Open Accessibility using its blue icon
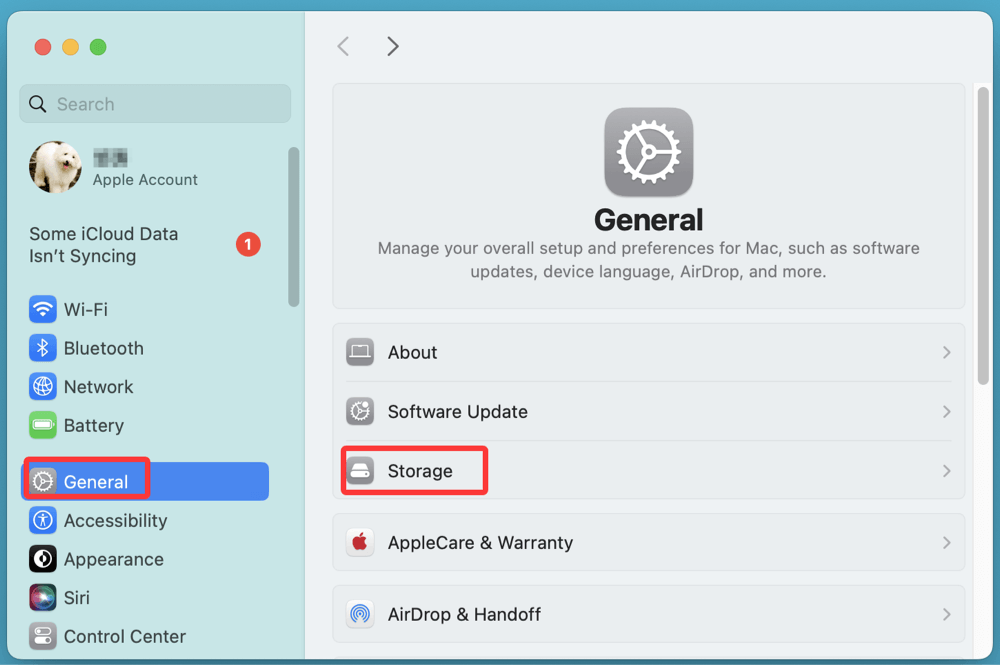Screen dimensions: 1000x665 pyautogui.click(x=42, y=520)
